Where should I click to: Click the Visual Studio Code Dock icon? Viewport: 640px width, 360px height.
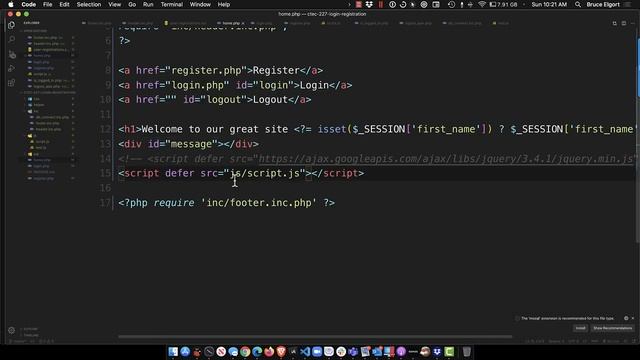[305, 351]
